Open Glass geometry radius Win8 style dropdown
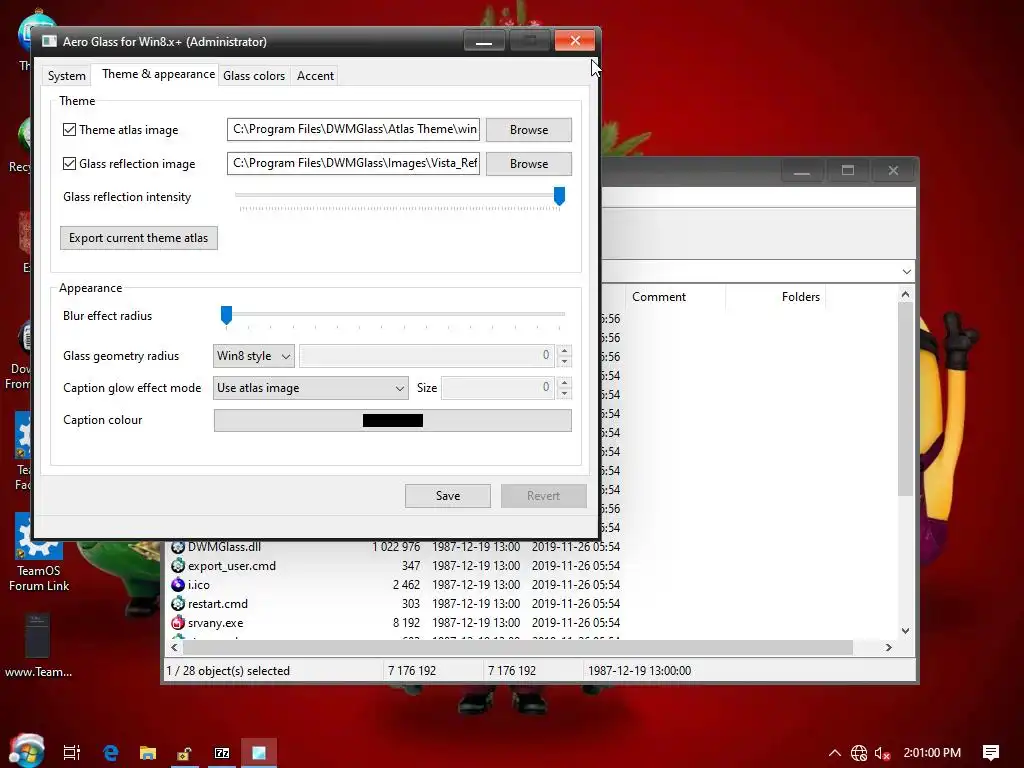The height and width of the screenshot is (768, 1024). (x=253, y=356)
